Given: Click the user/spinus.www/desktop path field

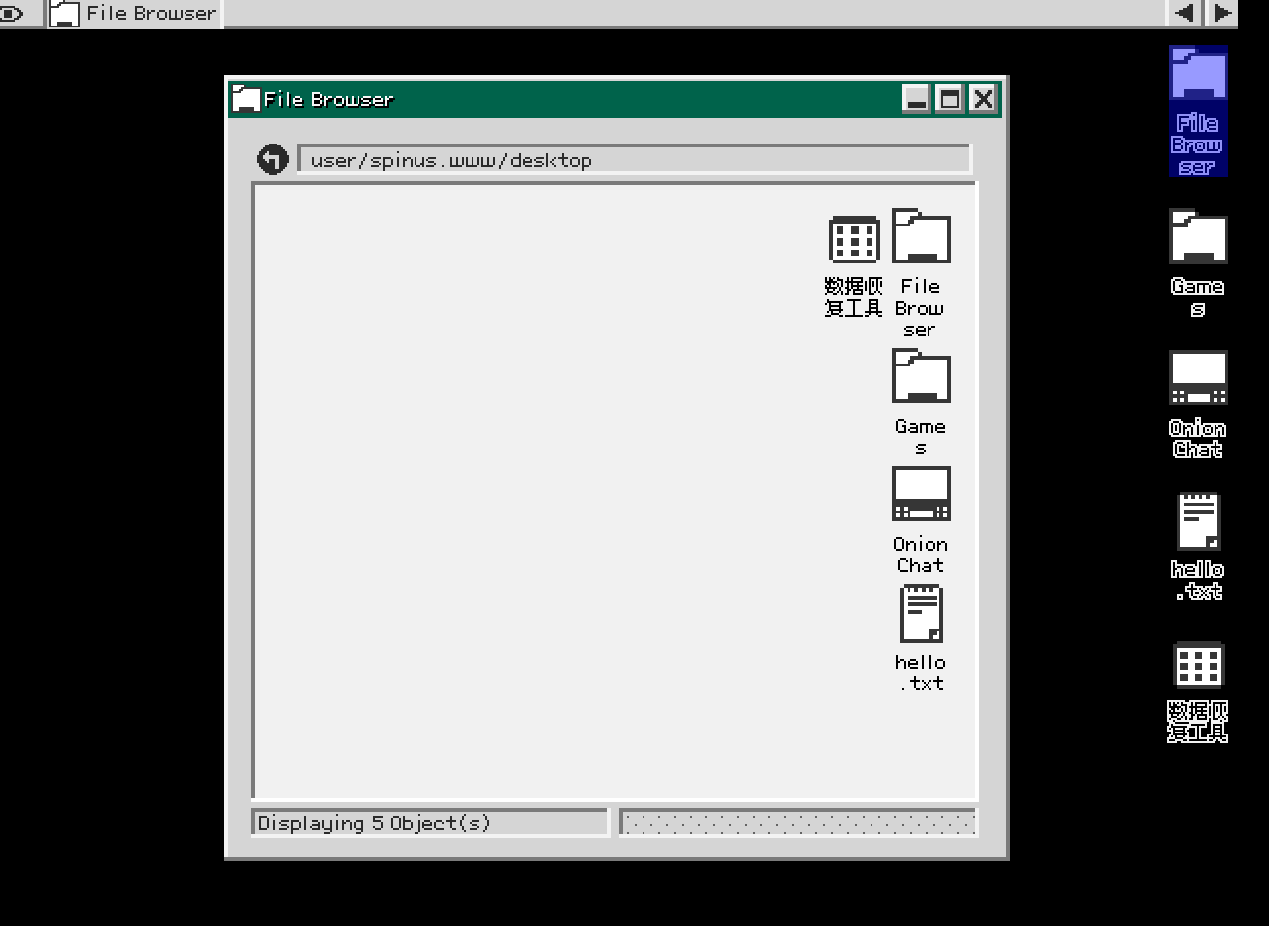Looking at the screenshot, I should [x=634, y=159].
